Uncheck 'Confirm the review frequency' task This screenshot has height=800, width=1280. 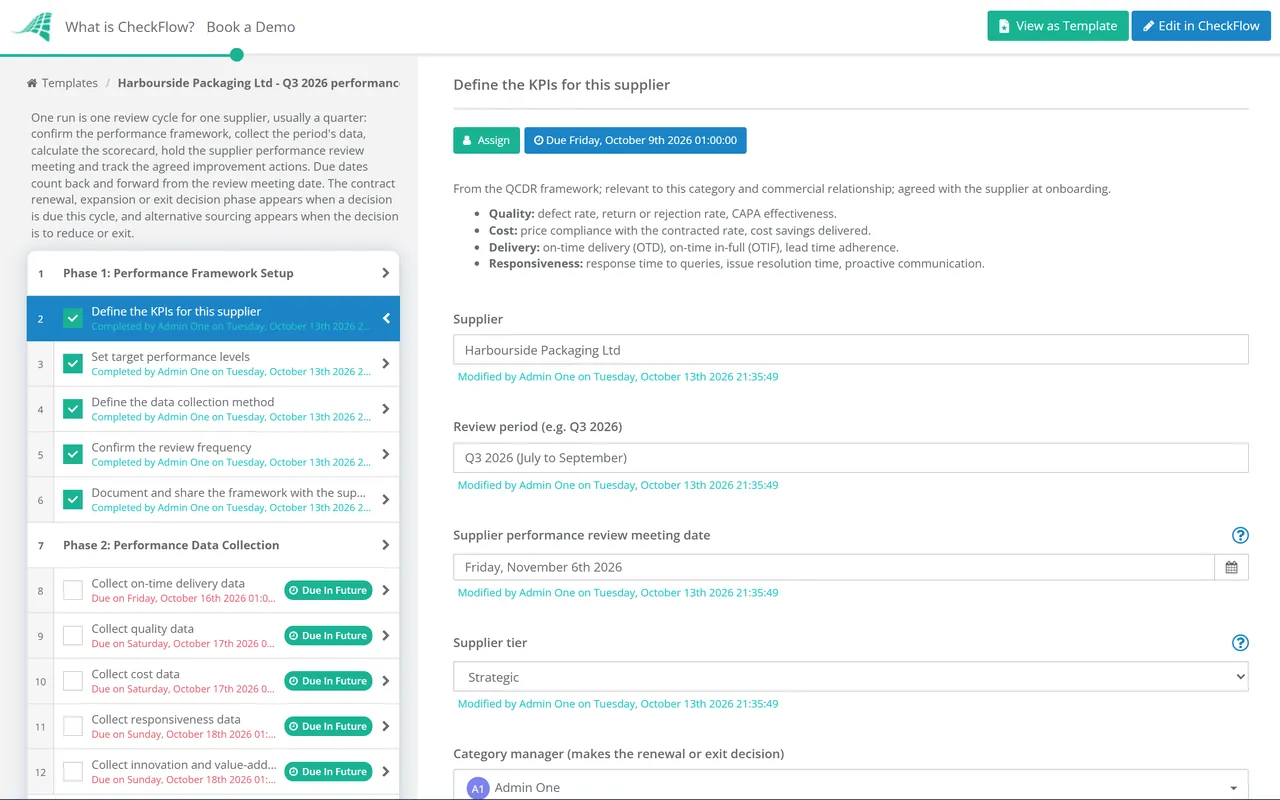pyautogui.click(x=73, y=454)
